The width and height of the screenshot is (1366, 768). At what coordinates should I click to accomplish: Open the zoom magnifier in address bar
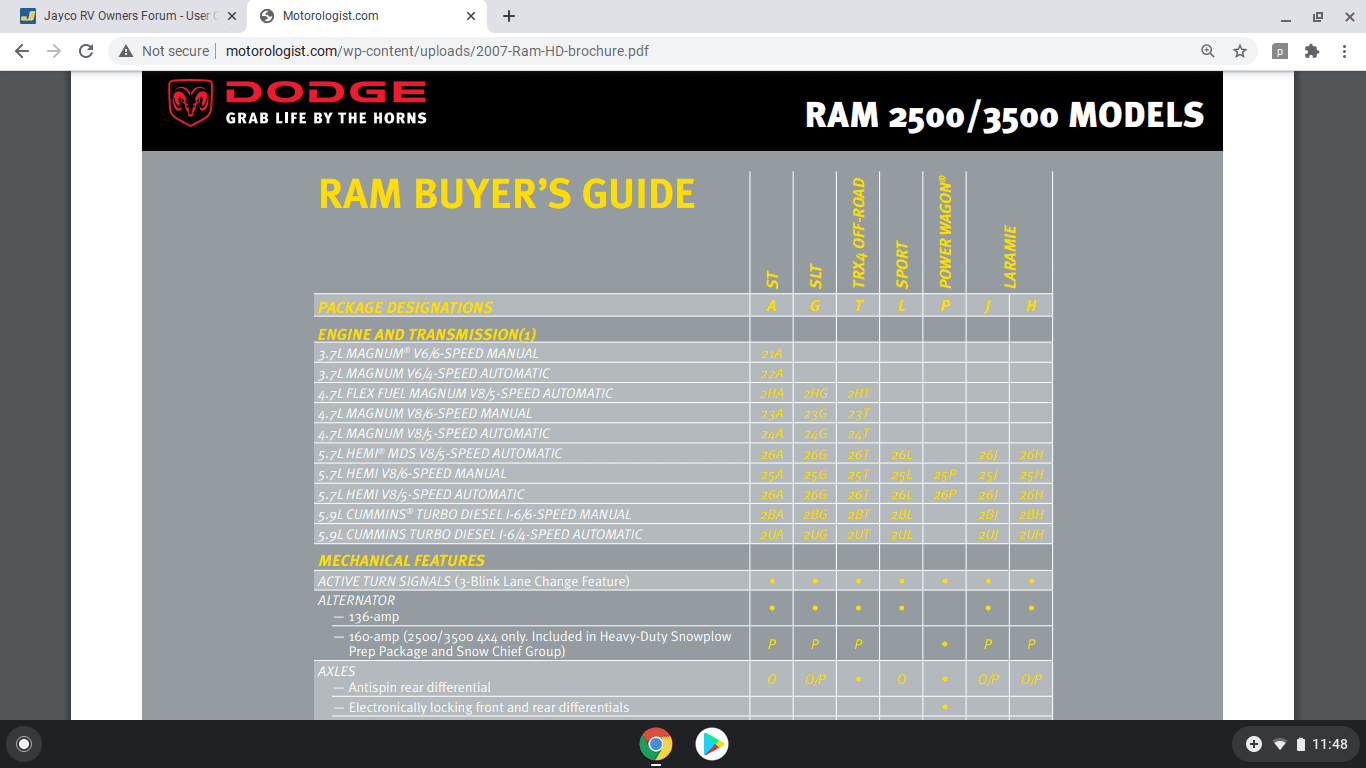coord(1208,51)
